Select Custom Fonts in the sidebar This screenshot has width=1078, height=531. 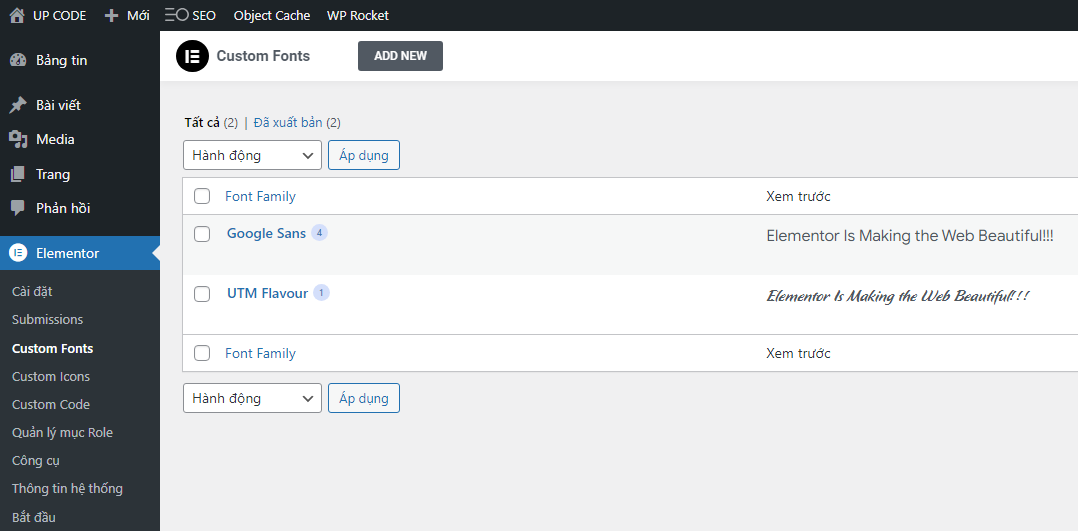tap(52, 349)
